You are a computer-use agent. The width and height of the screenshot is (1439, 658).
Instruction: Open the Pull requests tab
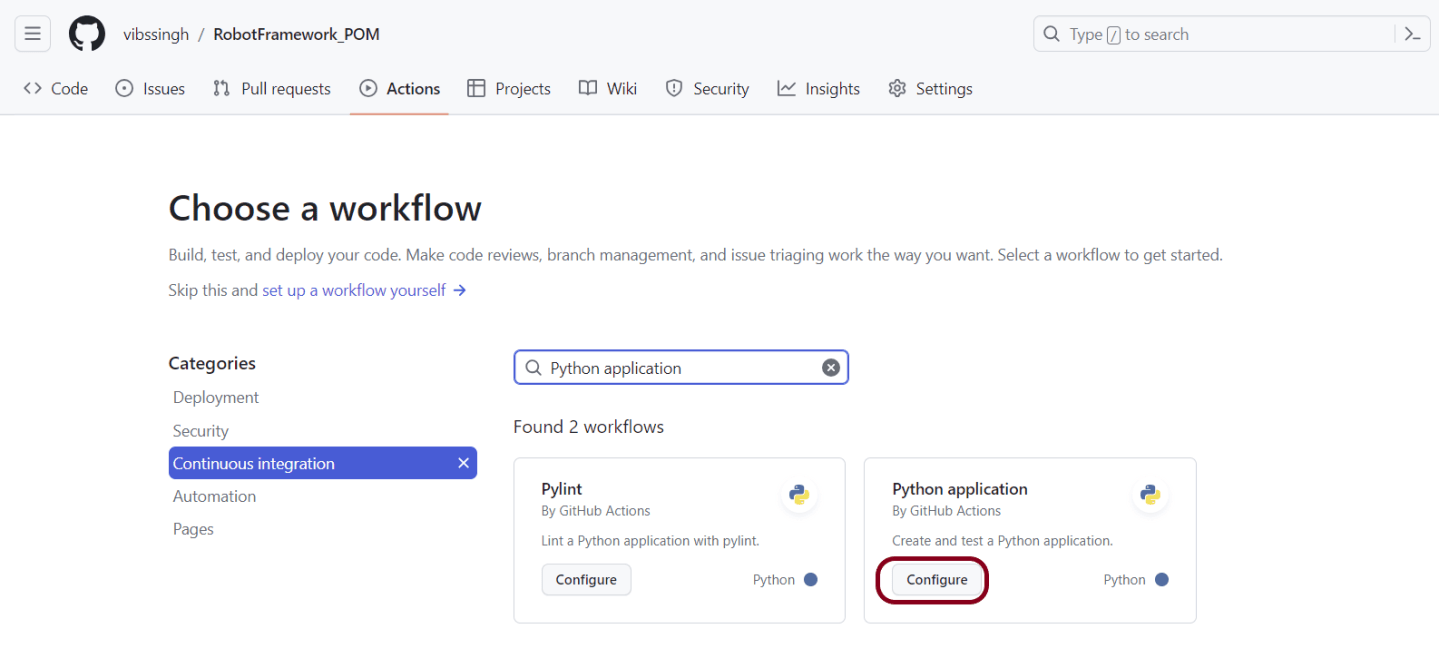point(272,89)
